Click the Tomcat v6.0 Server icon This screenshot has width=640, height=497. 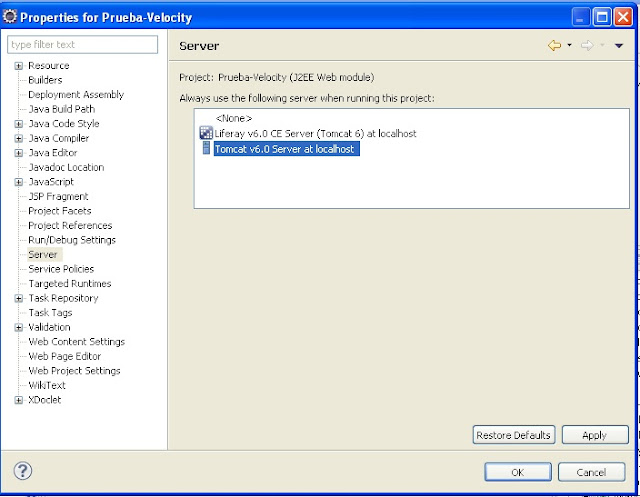[x=207, y=149]
